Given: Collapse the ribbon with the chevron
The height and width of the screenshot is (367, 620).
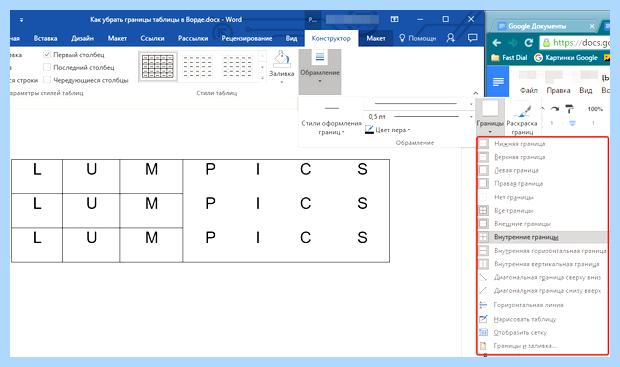Looking at the screenshot, I should coord(476,93).
